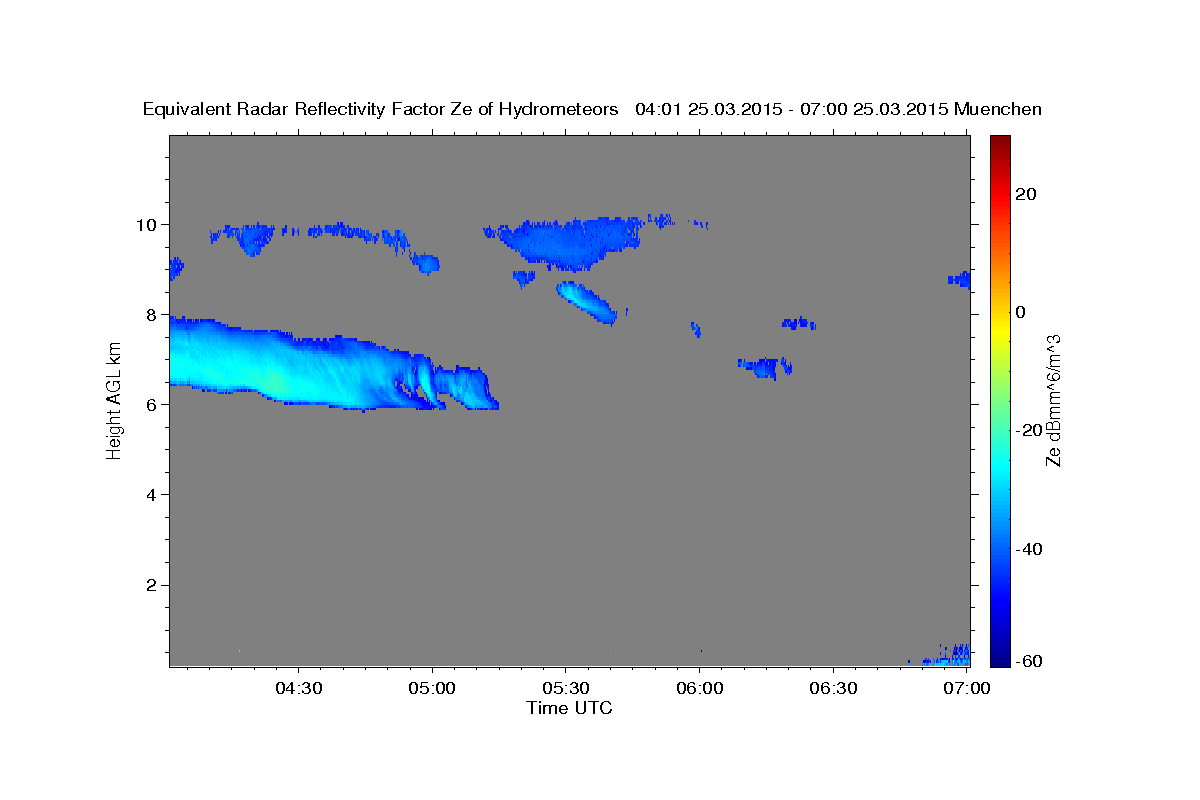Click the small bright echo streak near 8 km at 05:35
Screen dimensions: 1200x800
(587, 303)
